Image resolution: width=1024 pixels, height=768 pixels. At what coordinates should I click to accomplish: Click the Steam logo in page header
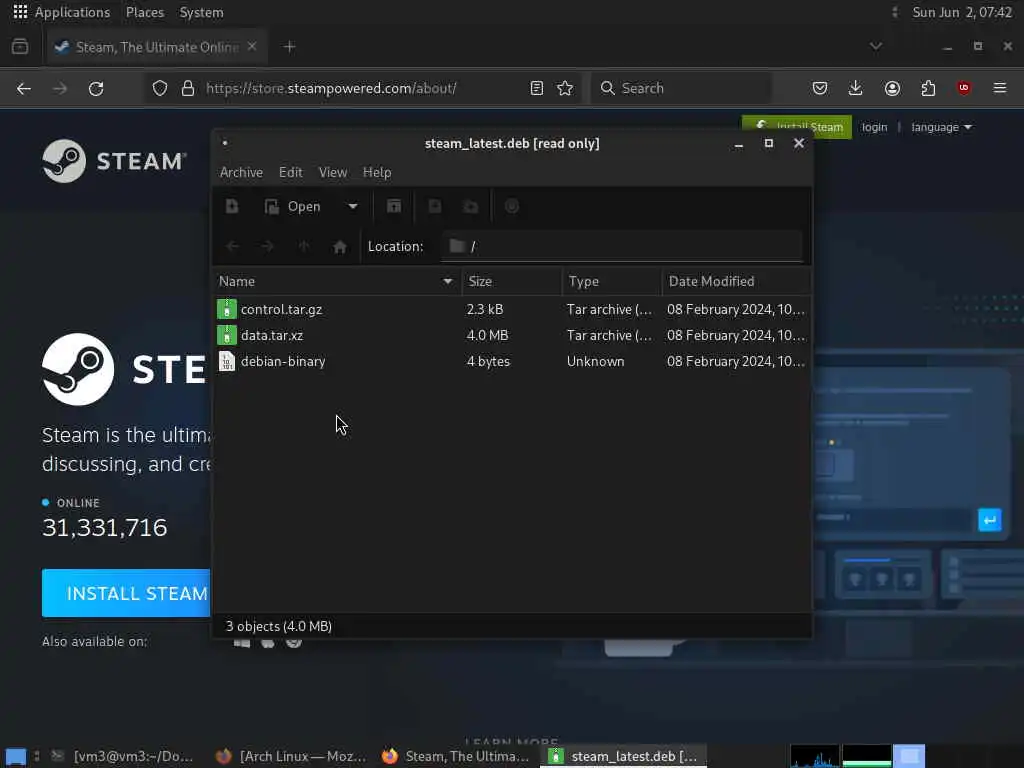(114, 161)
